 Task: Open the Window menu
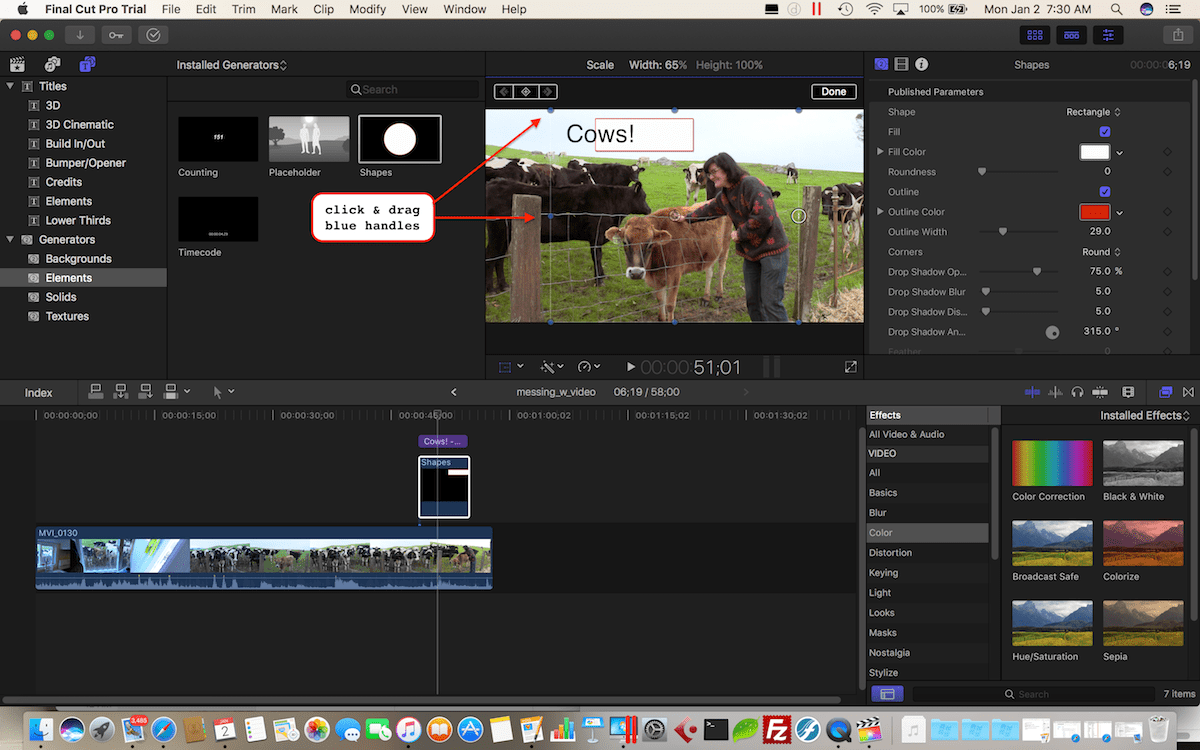[464, 9]
